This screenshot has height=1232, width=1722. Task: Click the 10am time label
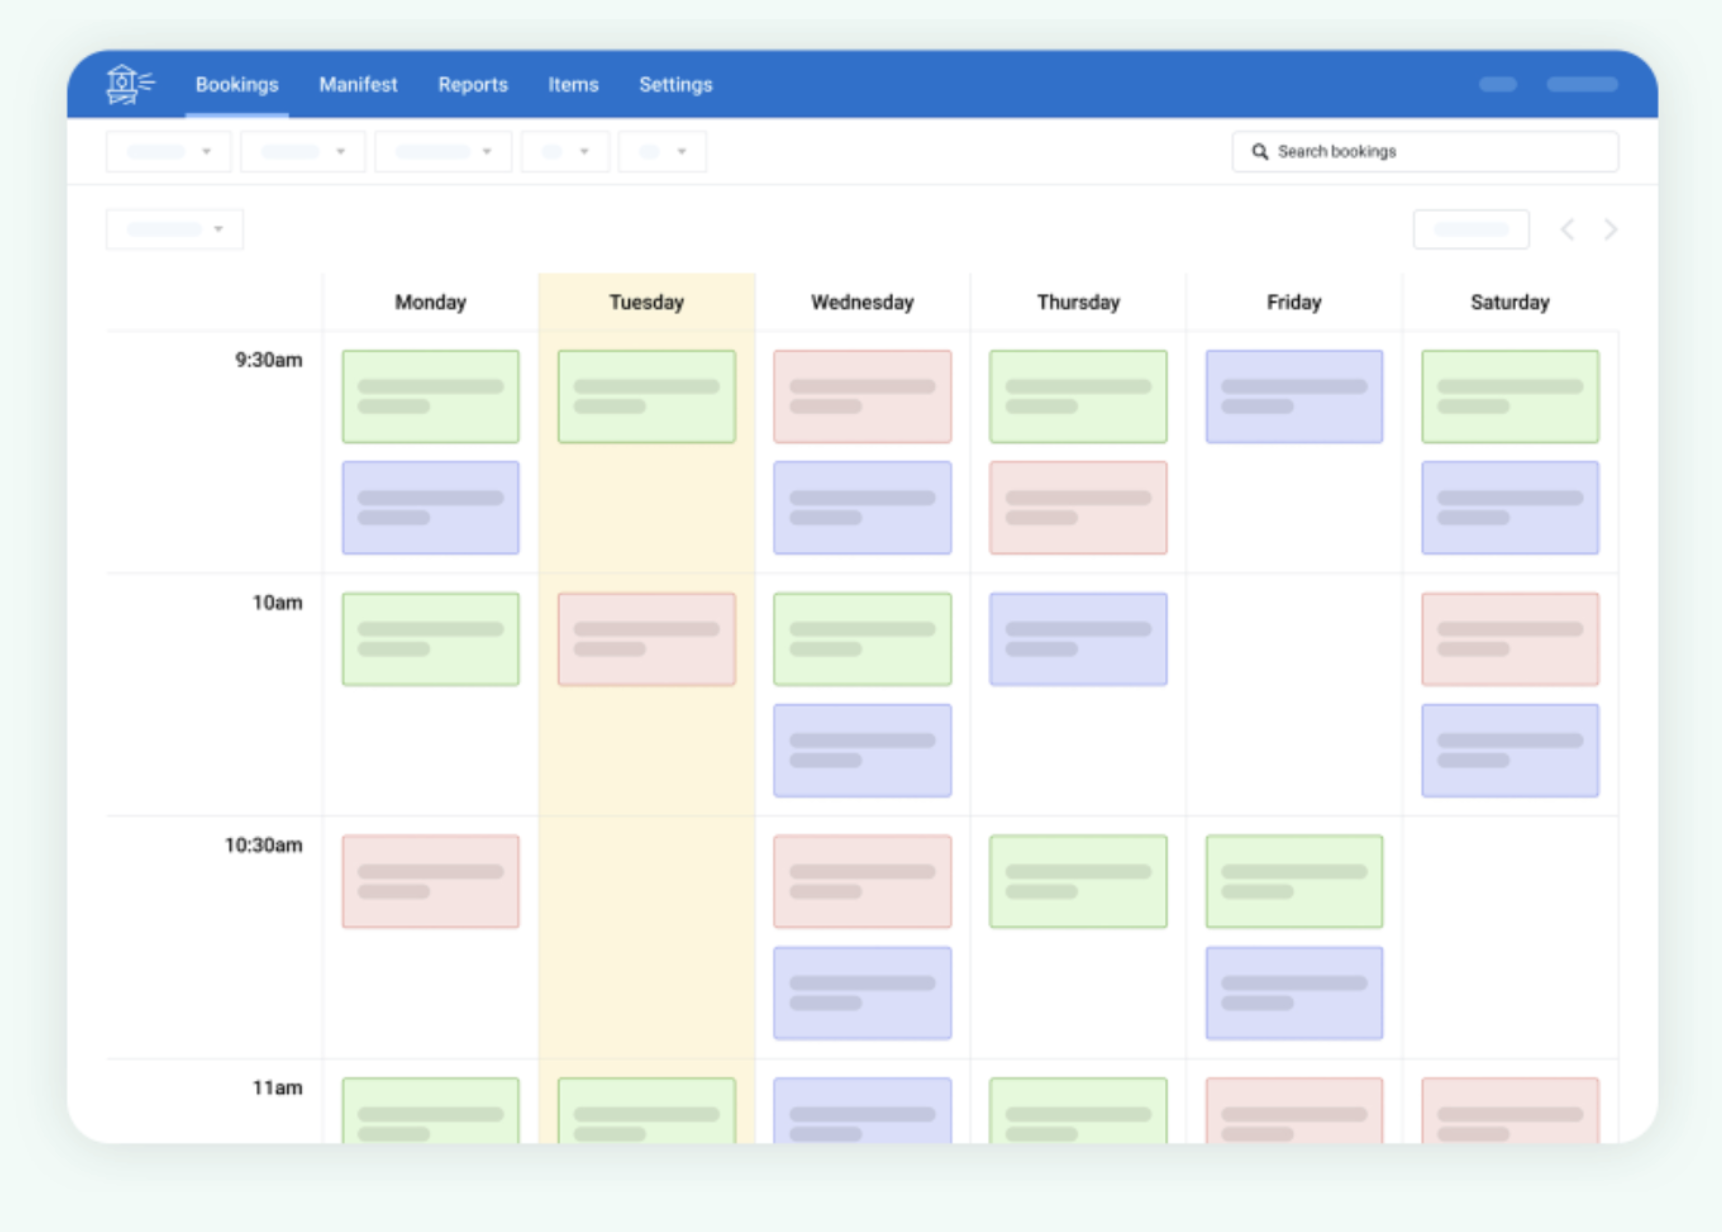click(x=277, y=603)
